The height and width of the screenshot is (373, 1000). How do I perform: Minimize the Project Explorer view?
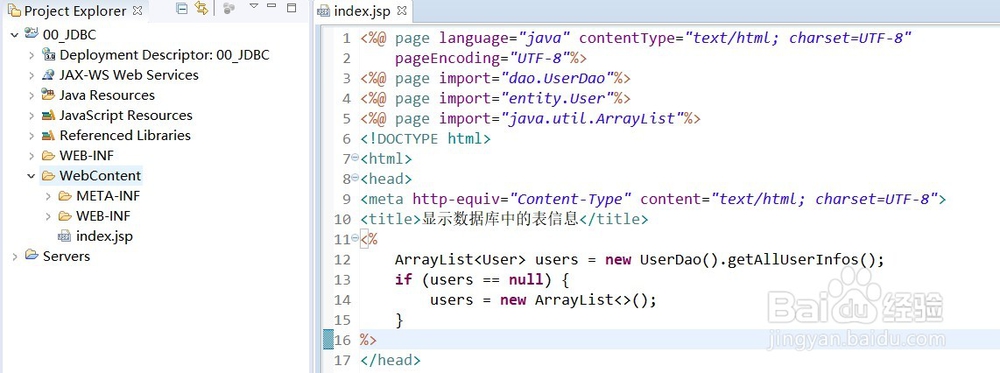tap(272, 6)
